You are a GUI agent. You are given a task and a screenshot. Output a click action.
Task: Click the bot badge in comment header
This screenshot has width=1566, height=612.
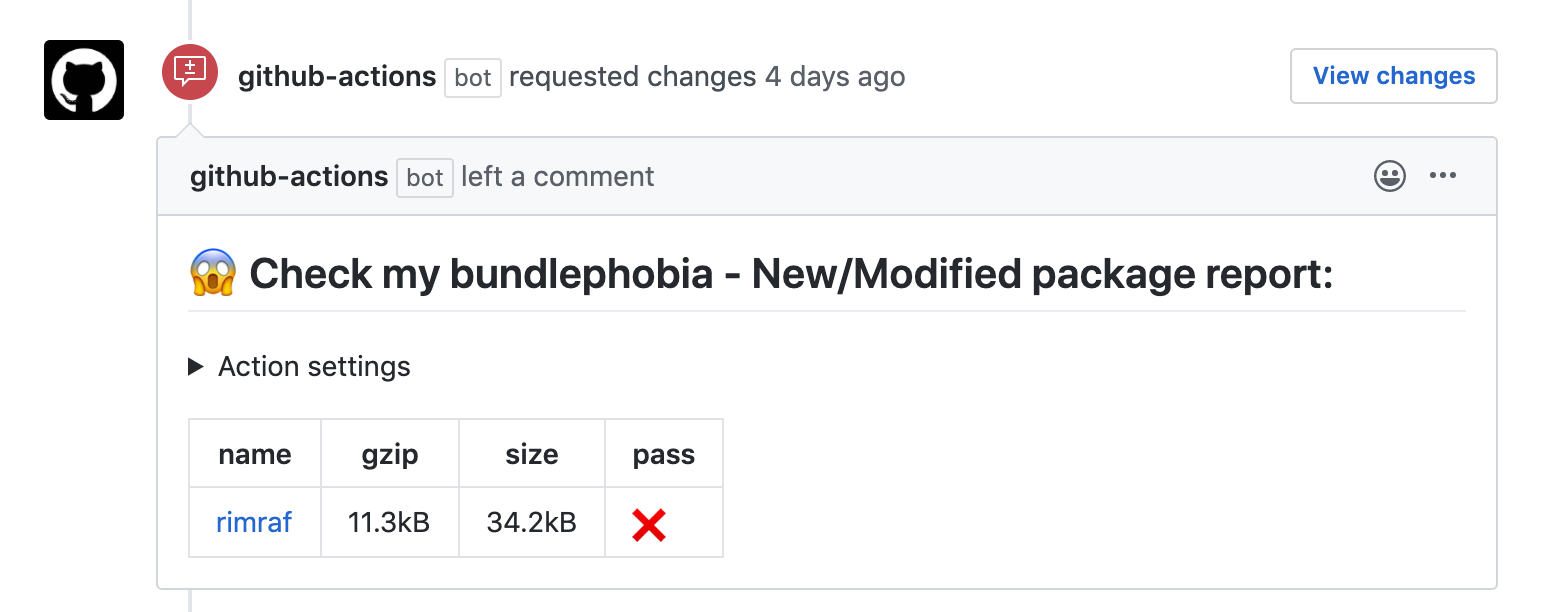coord(425,178)
